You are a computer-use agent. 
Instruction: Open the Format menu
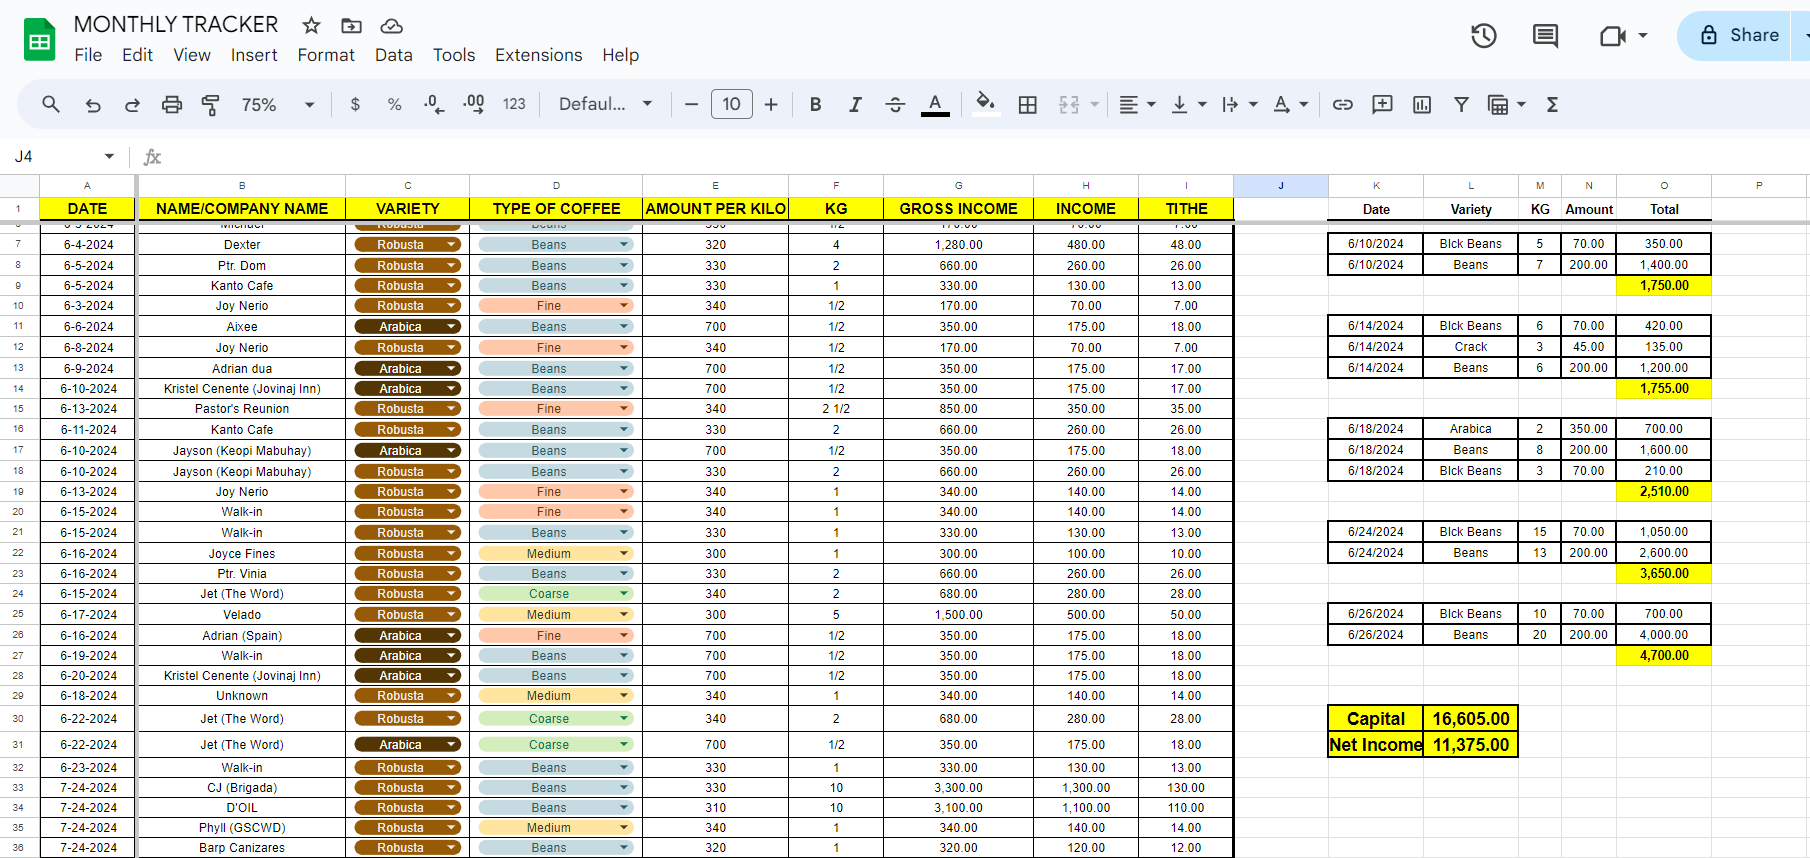[x=326, y=55]
